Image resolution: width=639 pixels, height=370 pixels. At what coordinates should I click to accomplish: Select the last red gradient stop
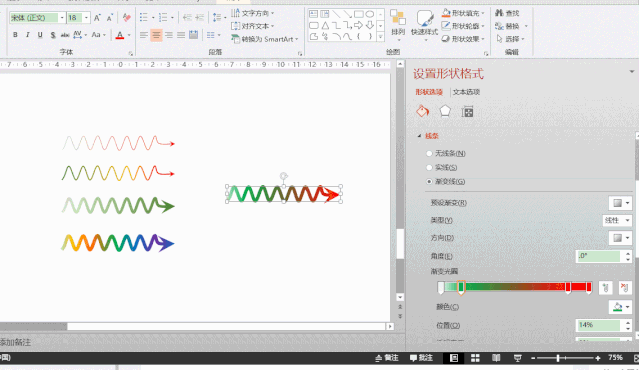click(x=588, y=287)
